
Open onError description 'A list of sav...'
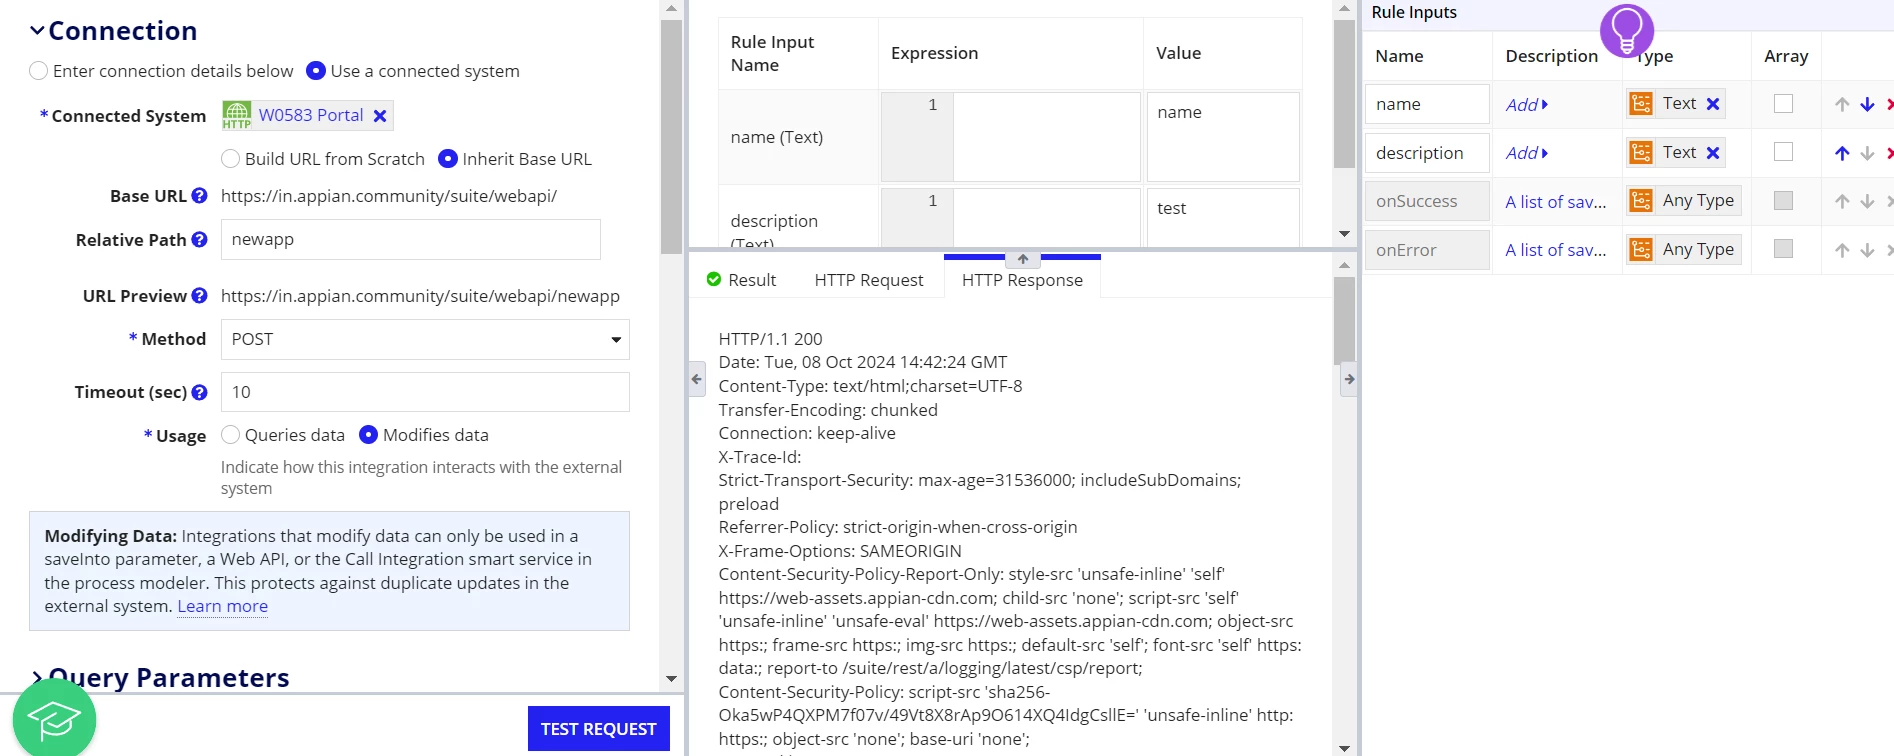(x=1555, y=250)
